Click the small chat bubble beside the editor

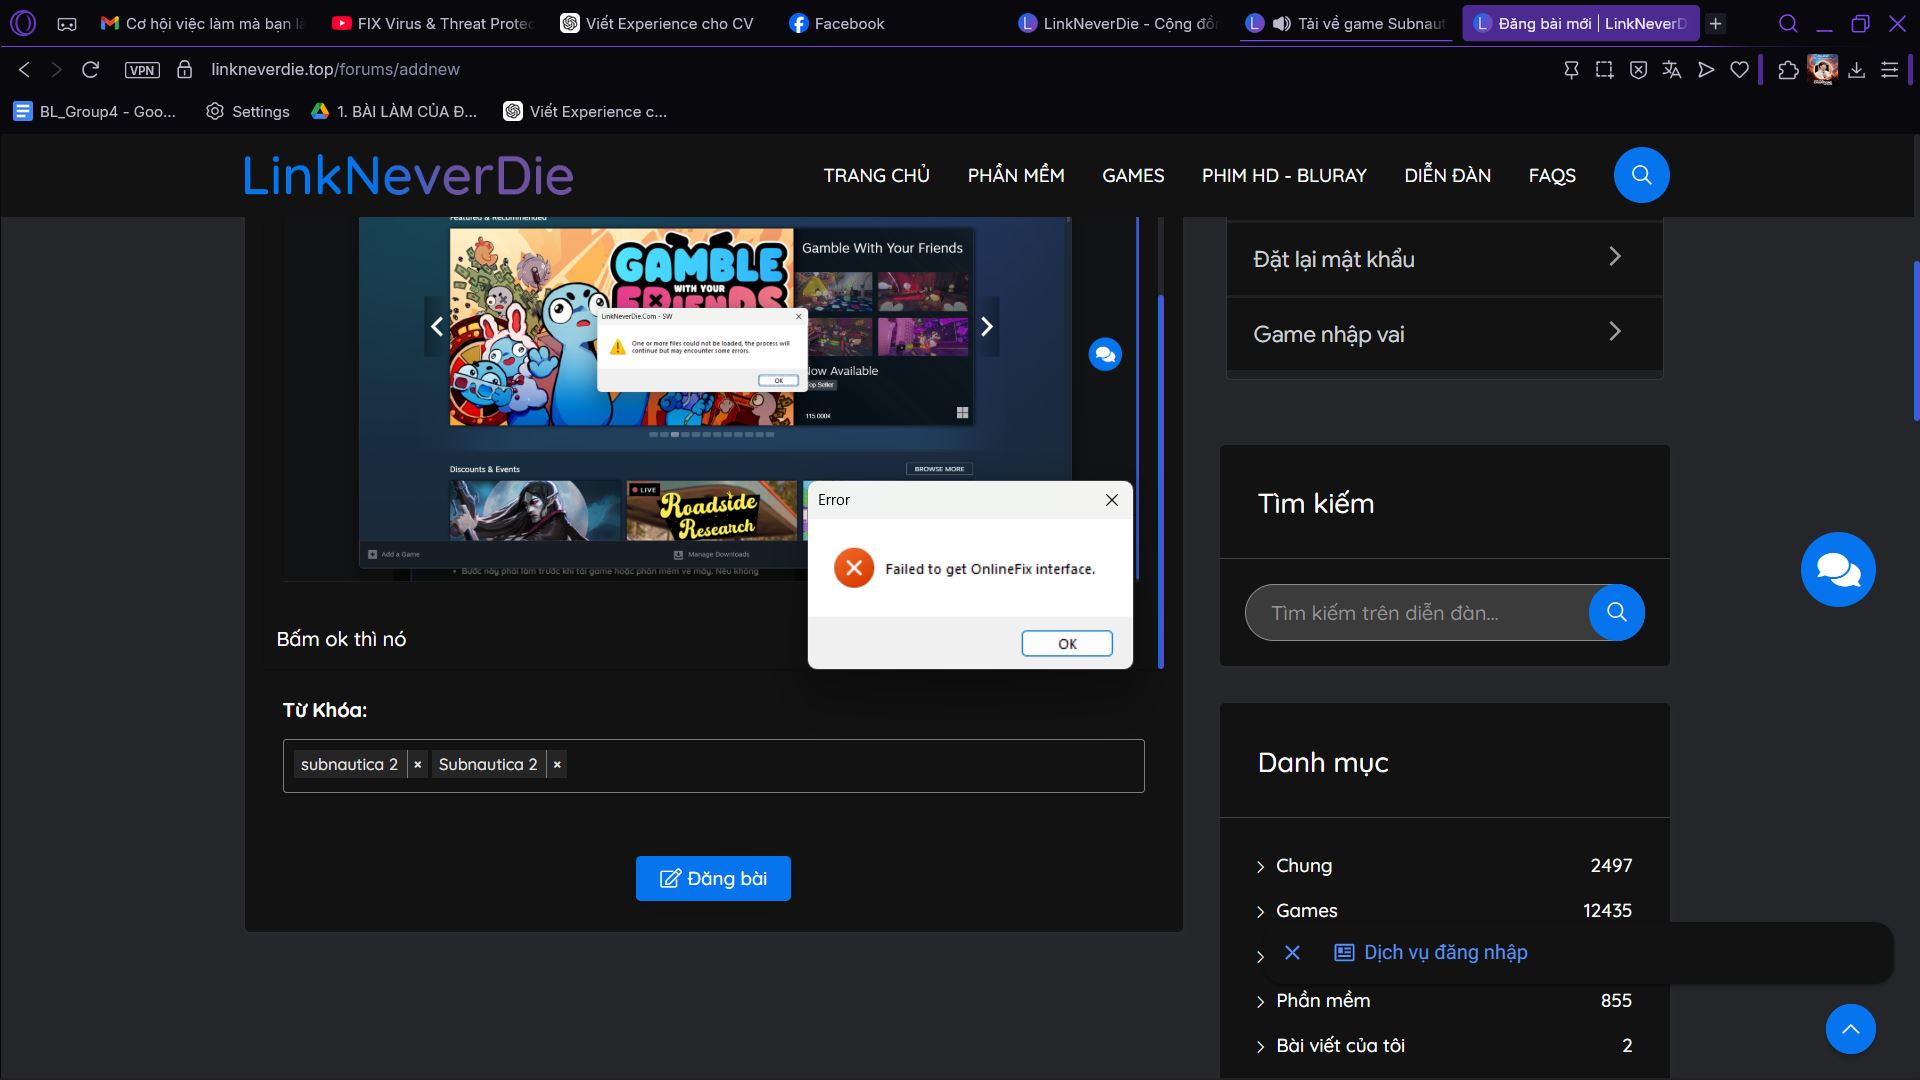click(x=1105, y=354)
